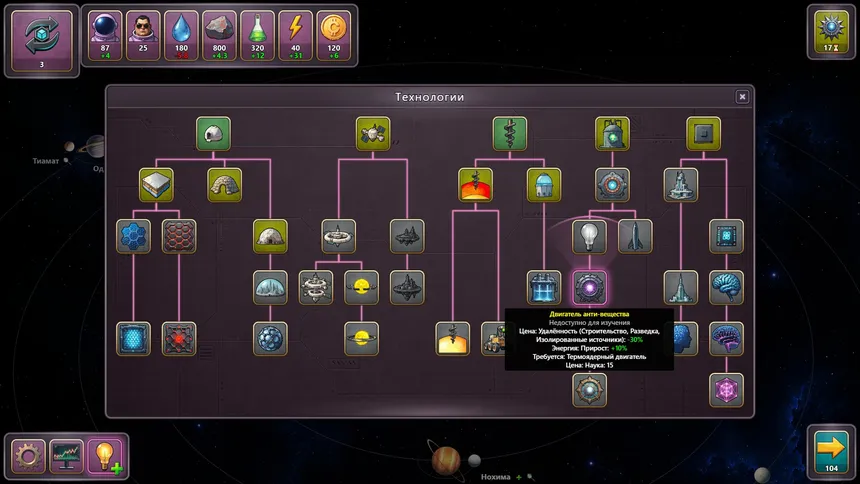The width and height of the screenshot is (860, 484).
Task: Select the purple antimatter engine technology
Action: pos(589,287)
